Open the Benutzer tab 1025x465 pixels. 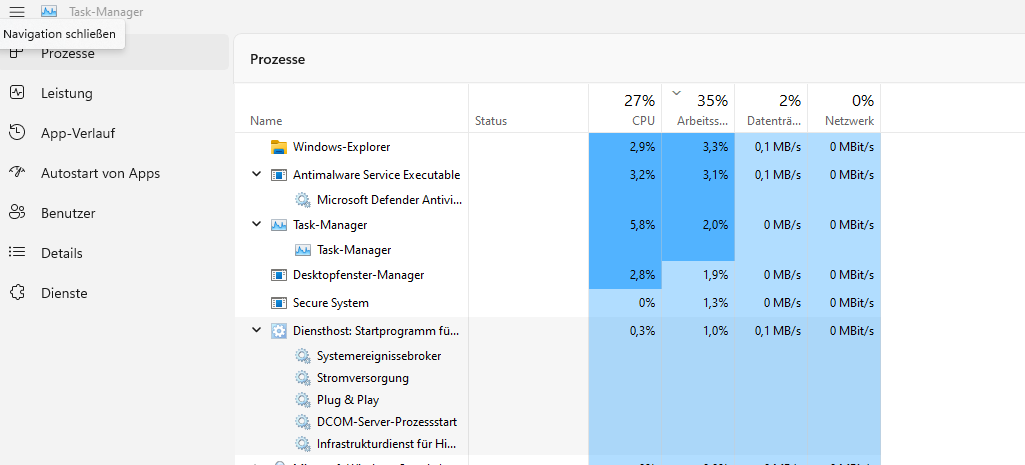click(x=114, y=213)
